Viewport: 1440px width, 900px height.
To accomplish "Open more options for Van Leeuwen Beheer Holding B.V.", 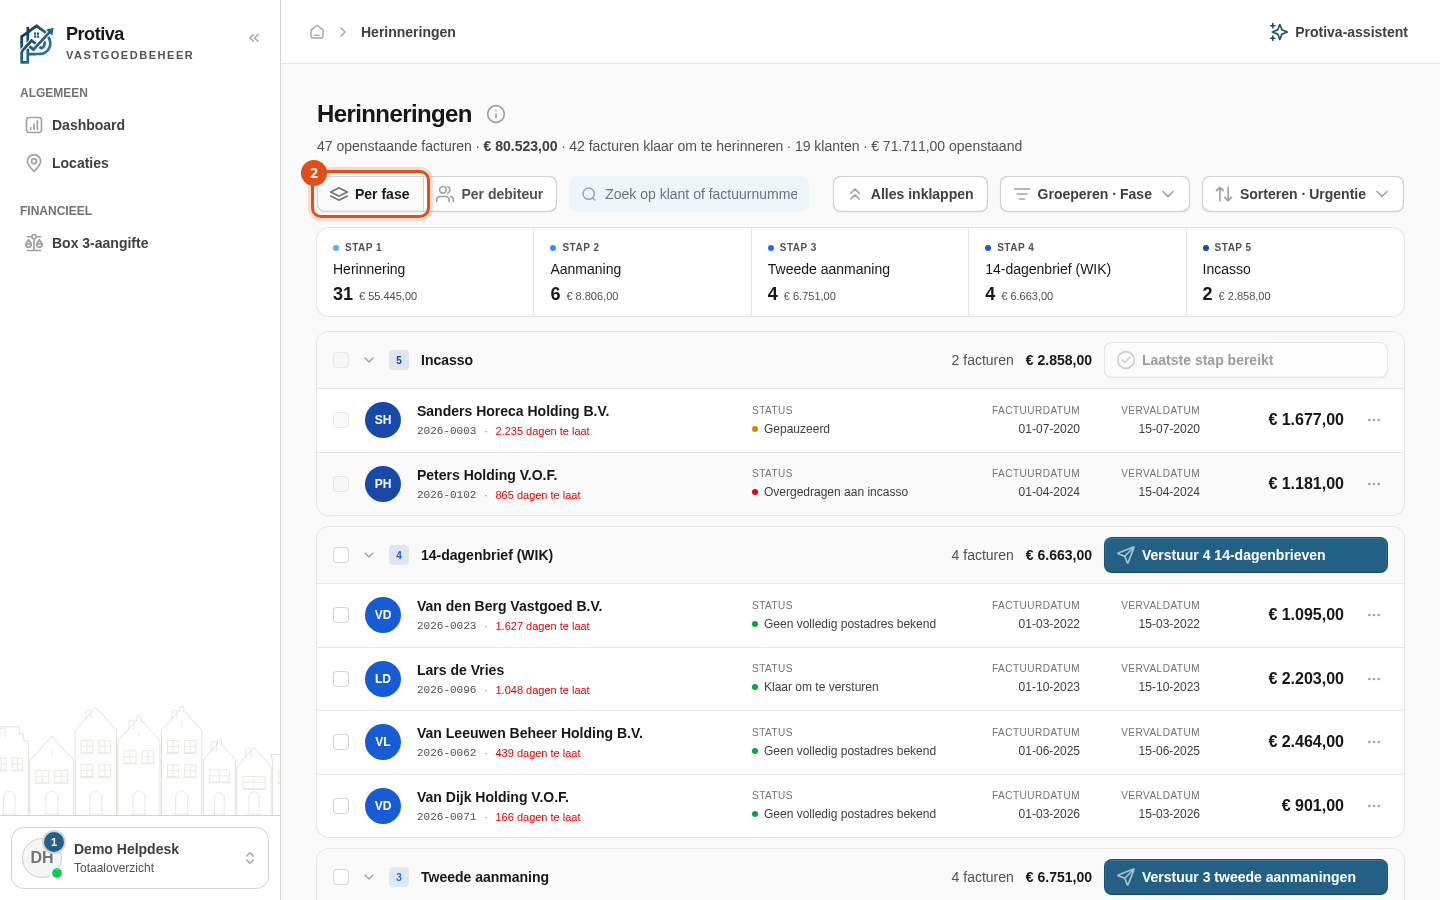I will [1374, 742].
